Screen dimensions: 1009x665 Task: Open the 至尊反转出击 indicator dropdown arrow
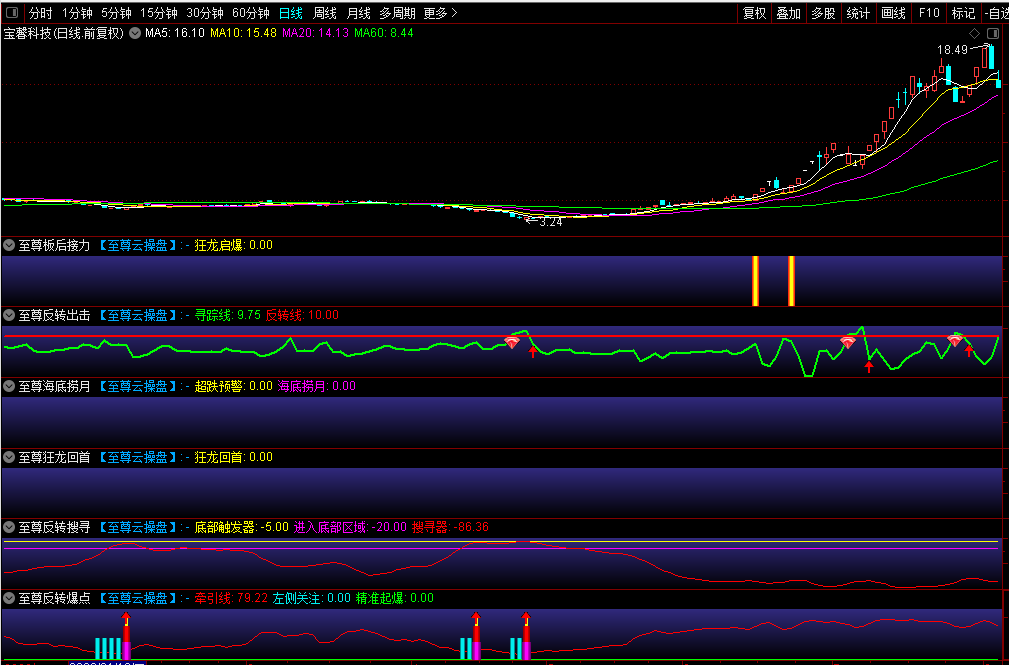[x=10, y=315]
